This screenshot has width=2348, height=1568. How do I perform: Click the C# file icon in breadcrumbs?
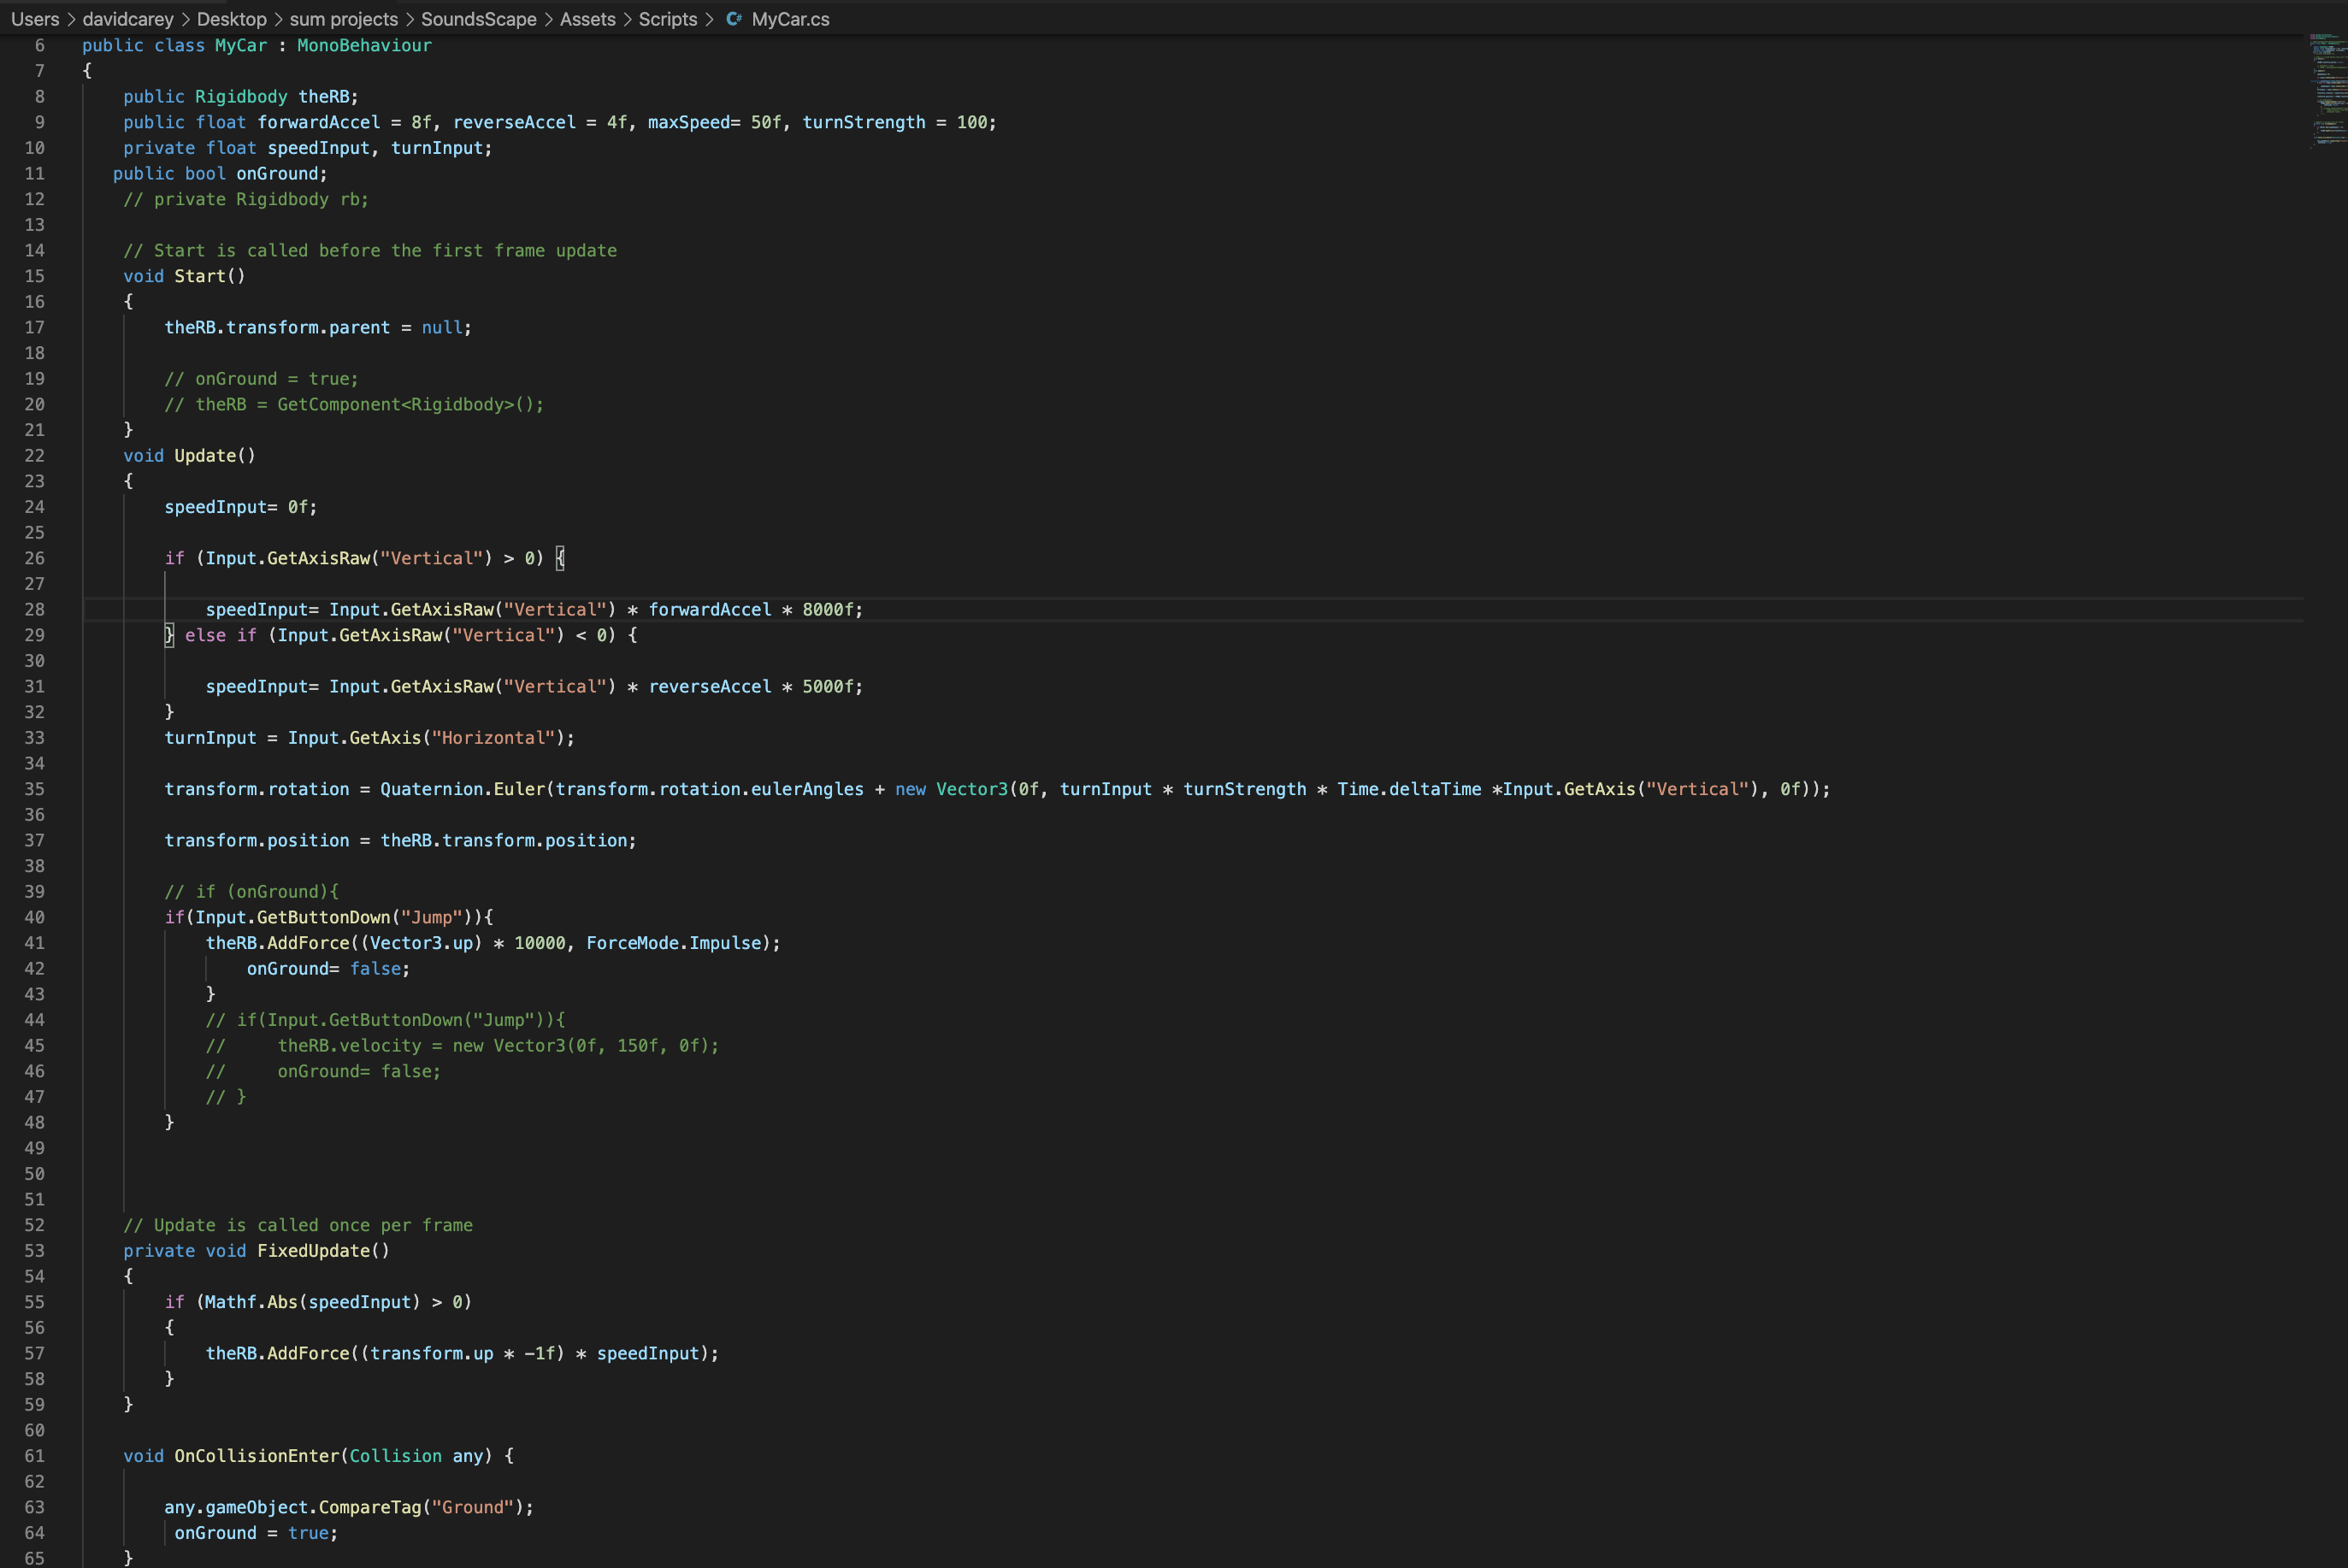tap(734, 19)
